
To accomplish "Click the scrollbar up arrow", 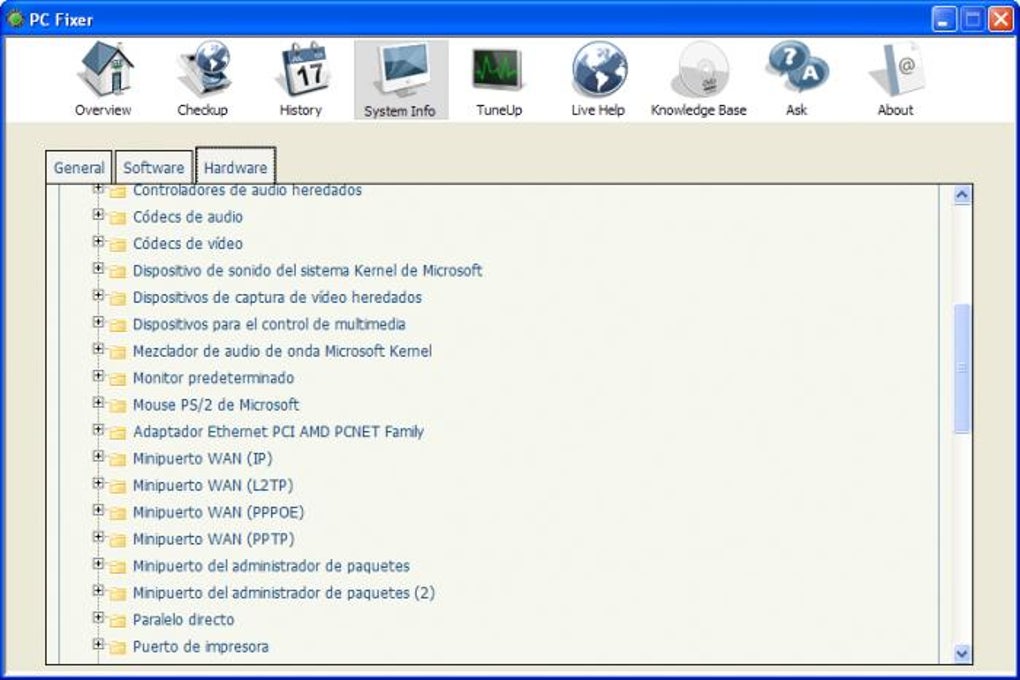I will [x=962, y=195].
